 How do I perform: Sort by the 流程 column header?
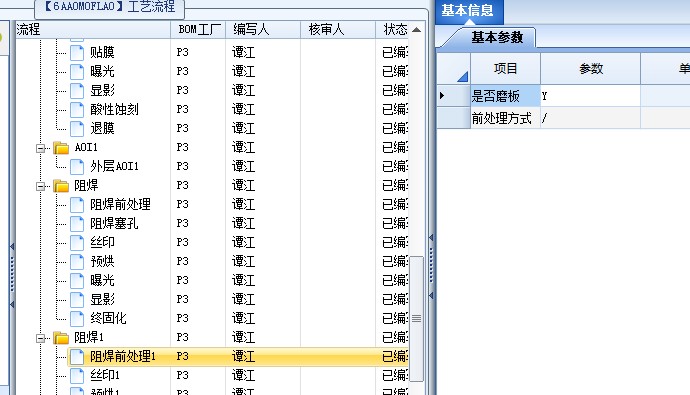(x=93, y=29)
